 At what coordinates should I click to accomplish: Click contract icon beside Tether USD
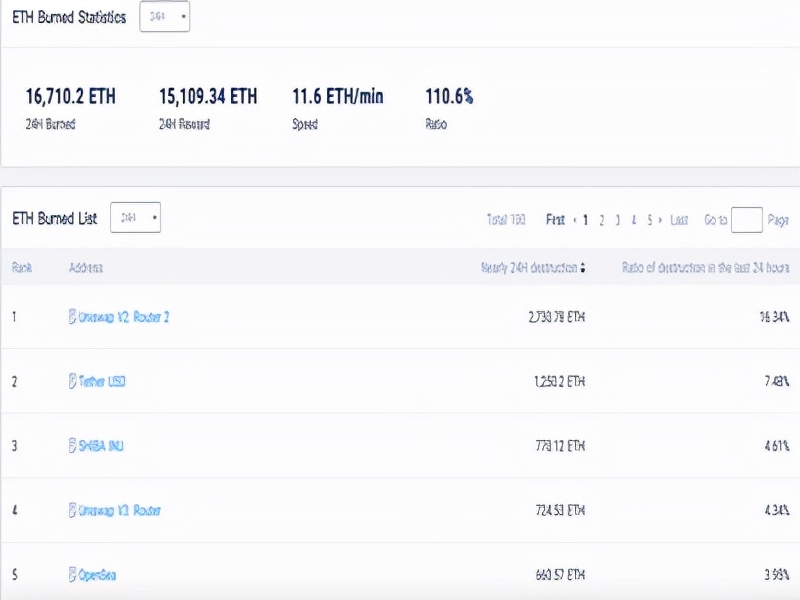click(x=72, y=381)
